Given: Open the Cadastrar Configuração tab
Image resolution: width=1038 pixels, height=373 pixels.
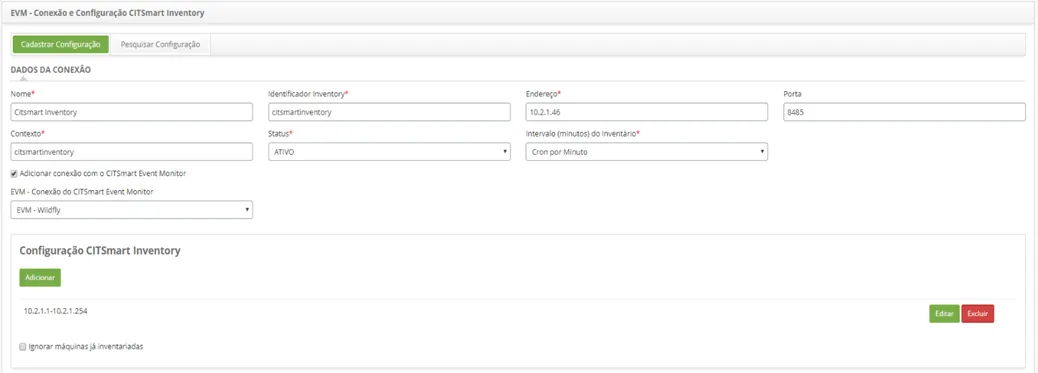Looking at the screenshot, I should [x=60, y=44].
